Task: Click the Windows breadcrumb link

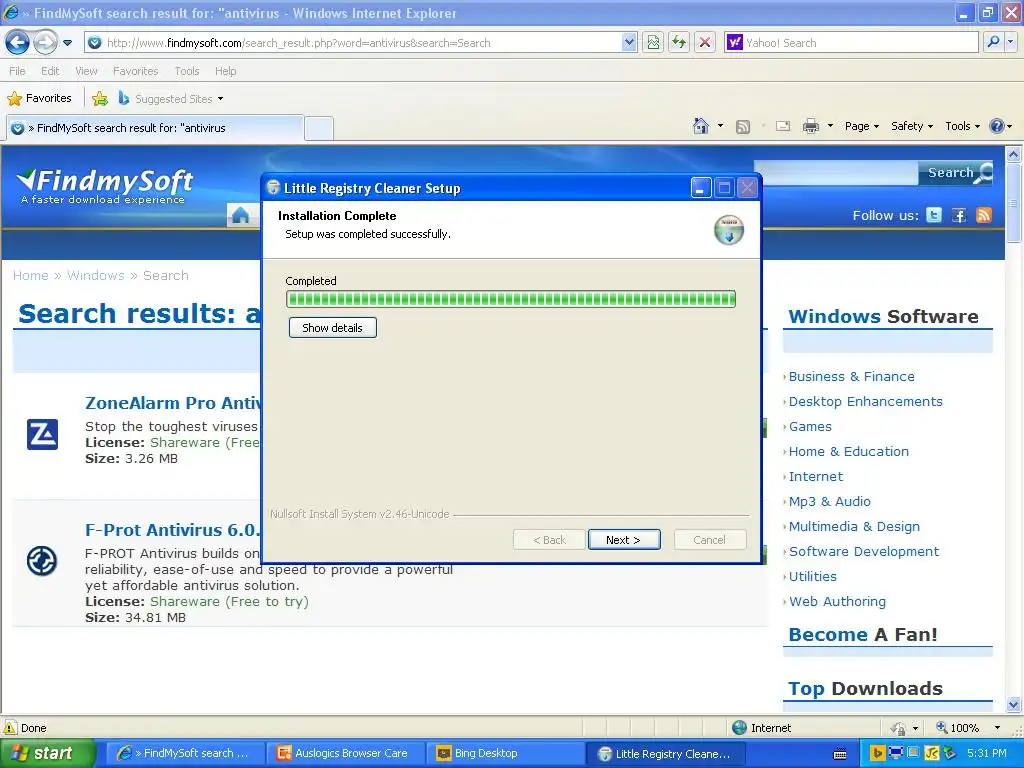Action: [95, 276]
